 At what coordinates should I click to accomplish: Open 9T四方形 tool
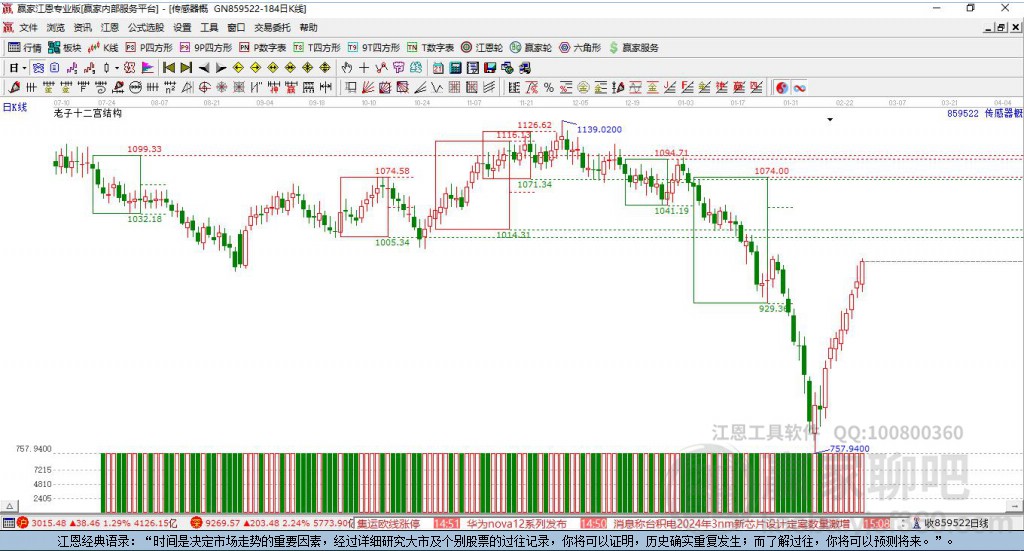(374, 48)
